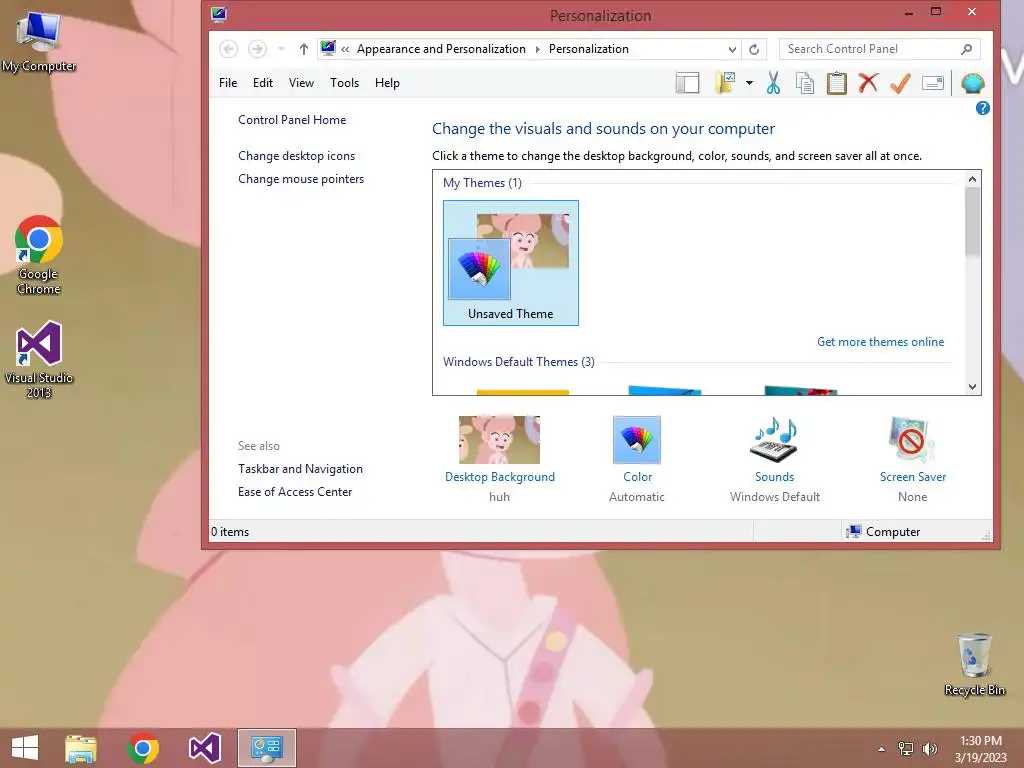Click the Paste clipboard icon
The width and height of the screenshot is (1024, 768).
[x=837, y=83]
